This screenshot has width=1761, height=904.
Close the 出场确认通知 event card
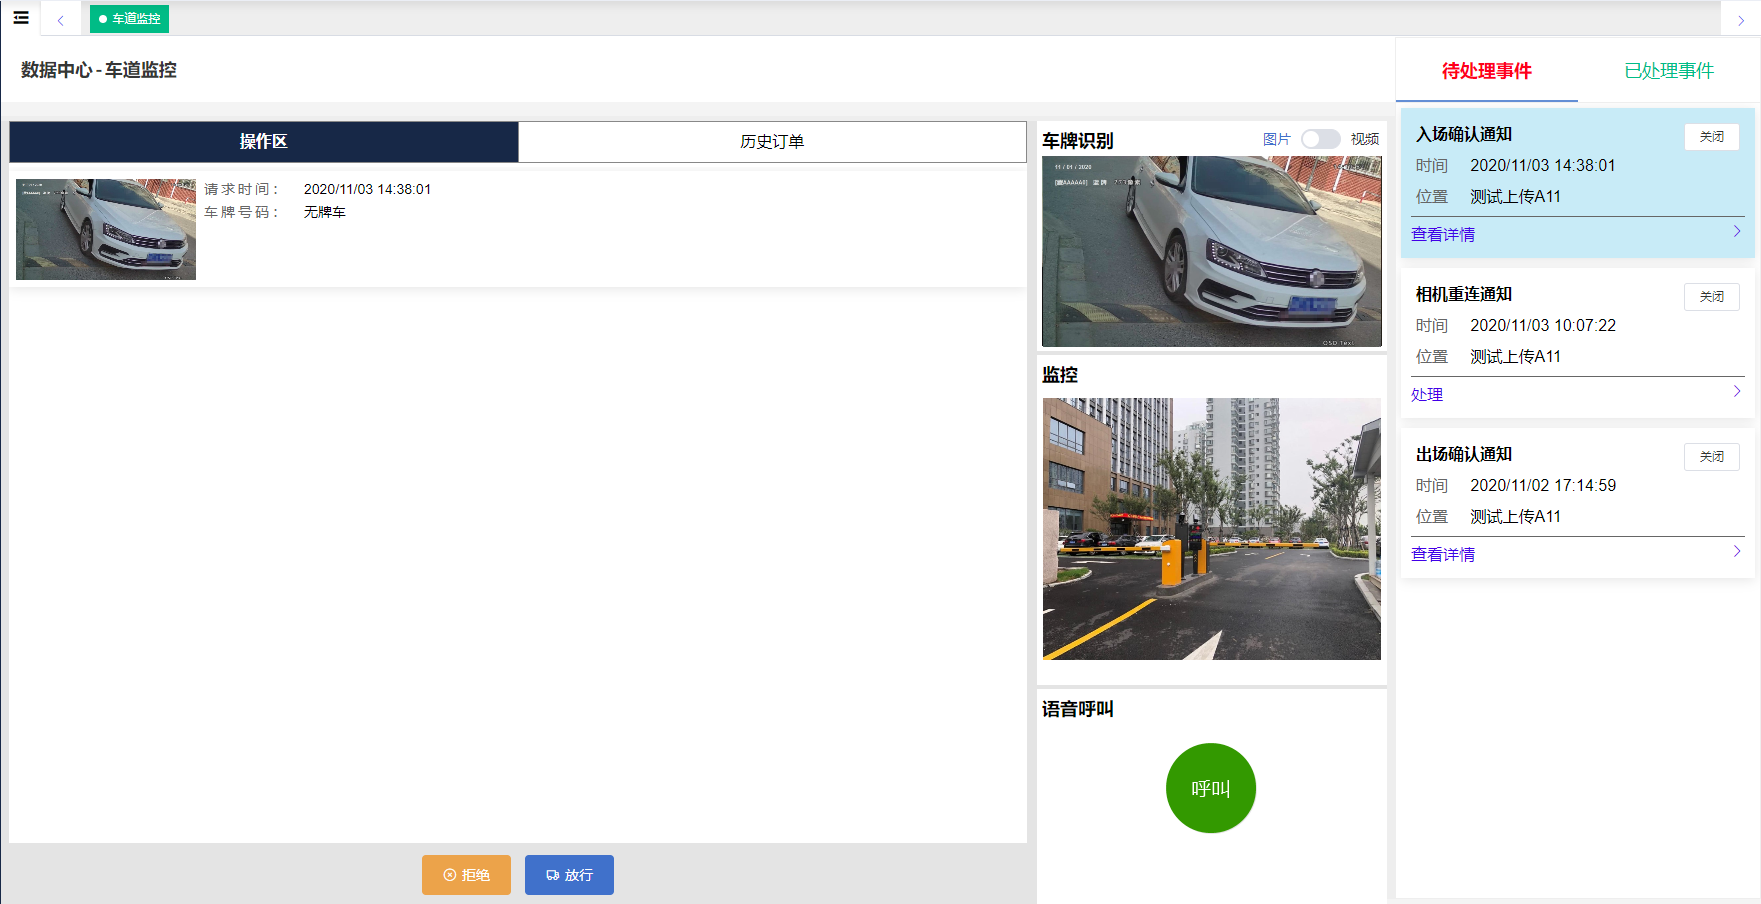(1711, 457)
